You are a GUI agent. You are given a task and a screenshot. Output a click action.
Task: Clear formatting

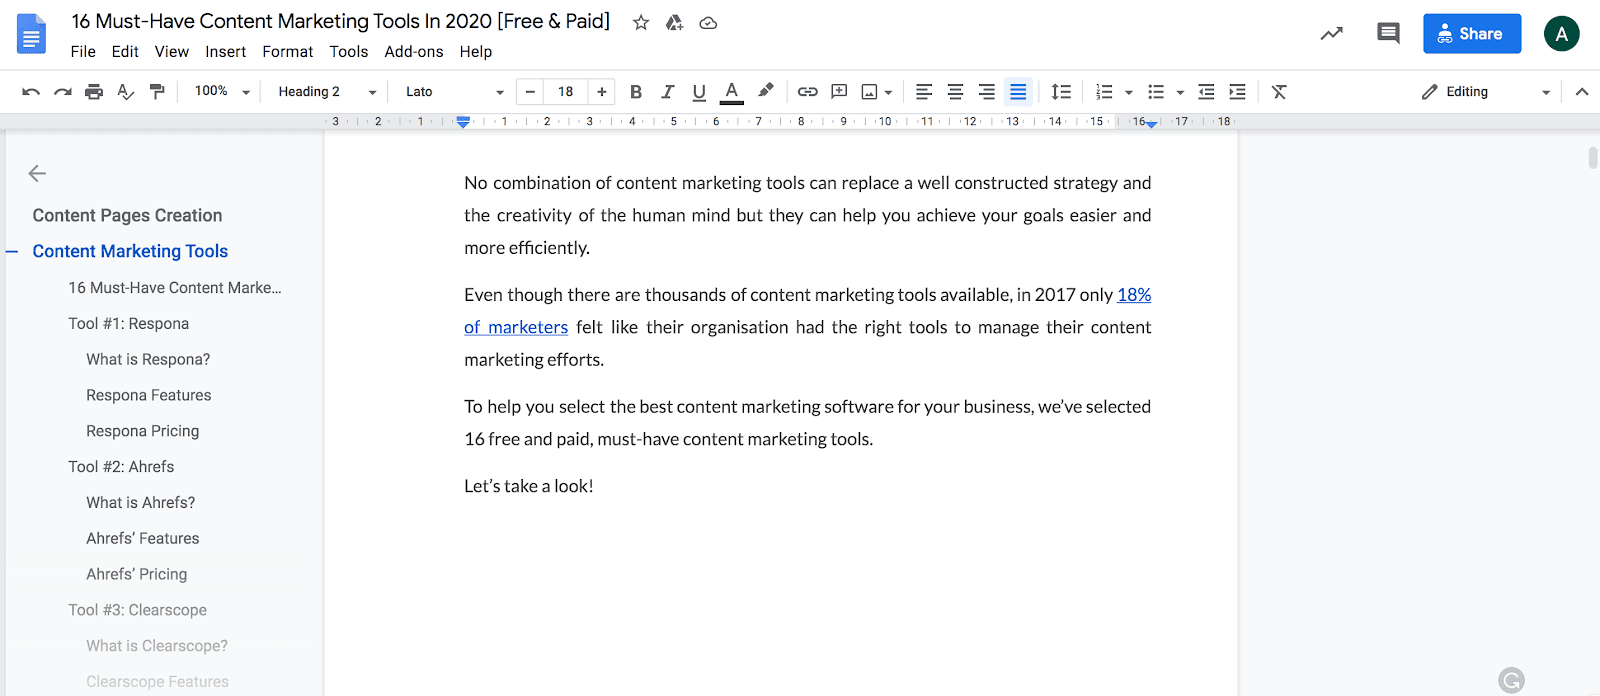(1279, 92)
